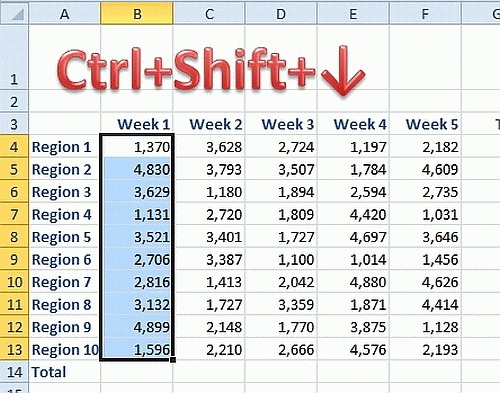Click the cell with value 4,880
The image size is (500, 393).
(353, 282)
